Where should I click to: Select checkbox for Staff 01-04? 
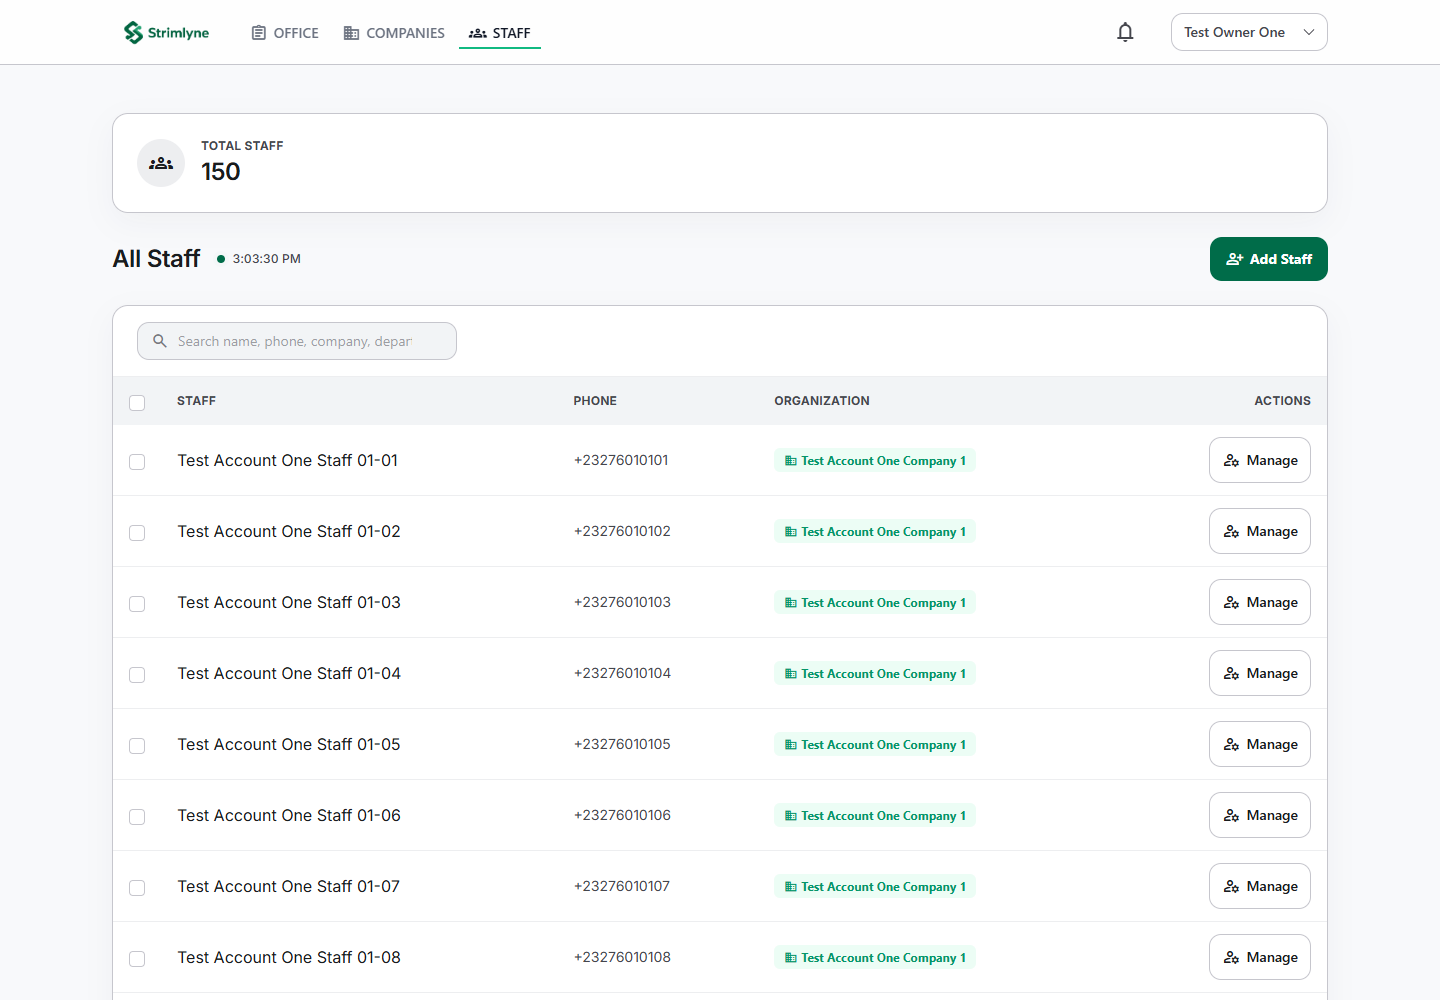click(137, 674)
